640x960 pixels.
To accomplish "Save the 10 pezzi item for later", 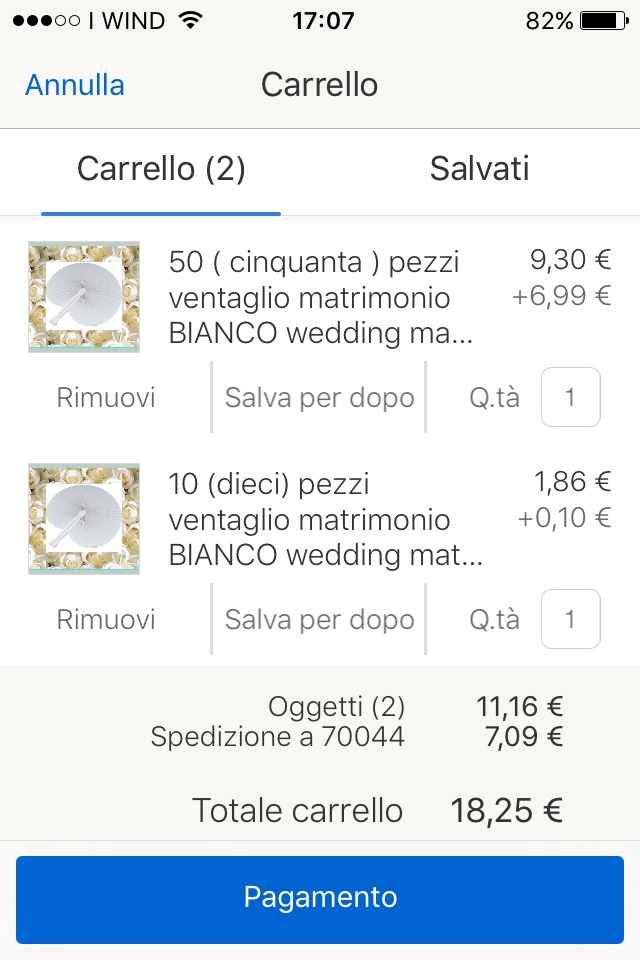I will point(319,620).
